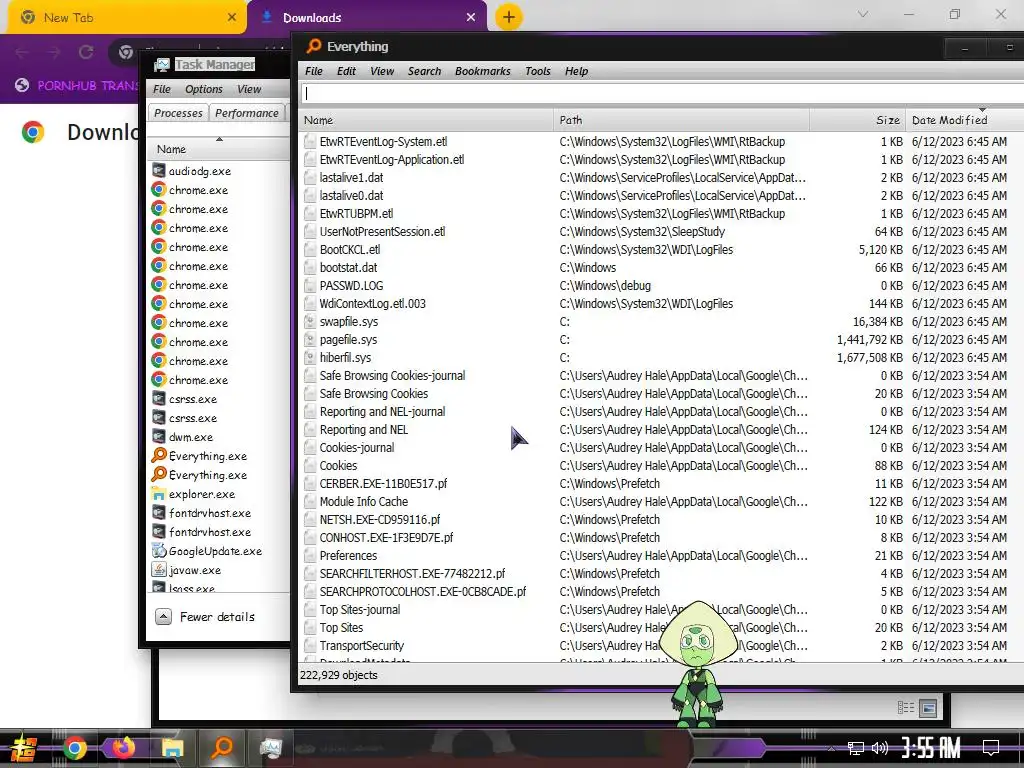The image size is (1024, 768).
Task: Open the Help menu in Everything
Action: click(576, 71)
